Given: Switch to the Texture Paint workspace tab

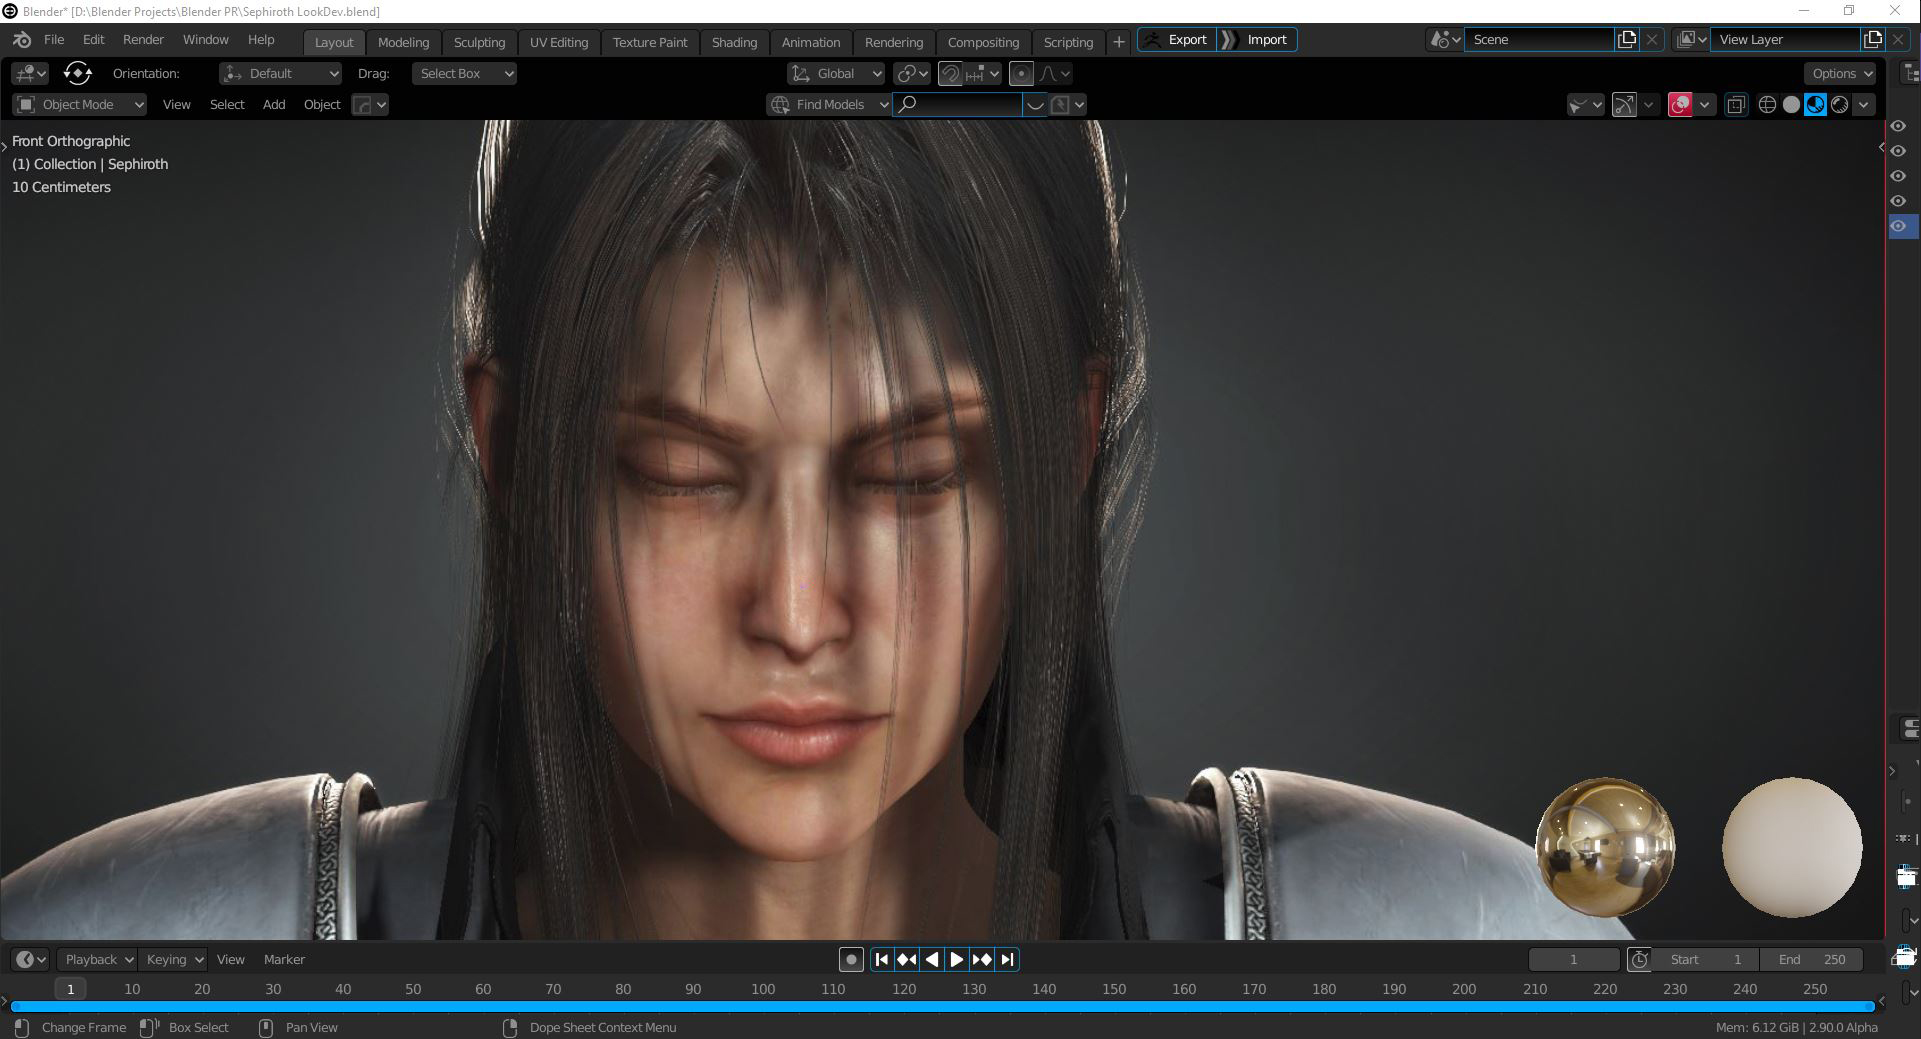Looking at the screenshot, I should tap(650, 42).
